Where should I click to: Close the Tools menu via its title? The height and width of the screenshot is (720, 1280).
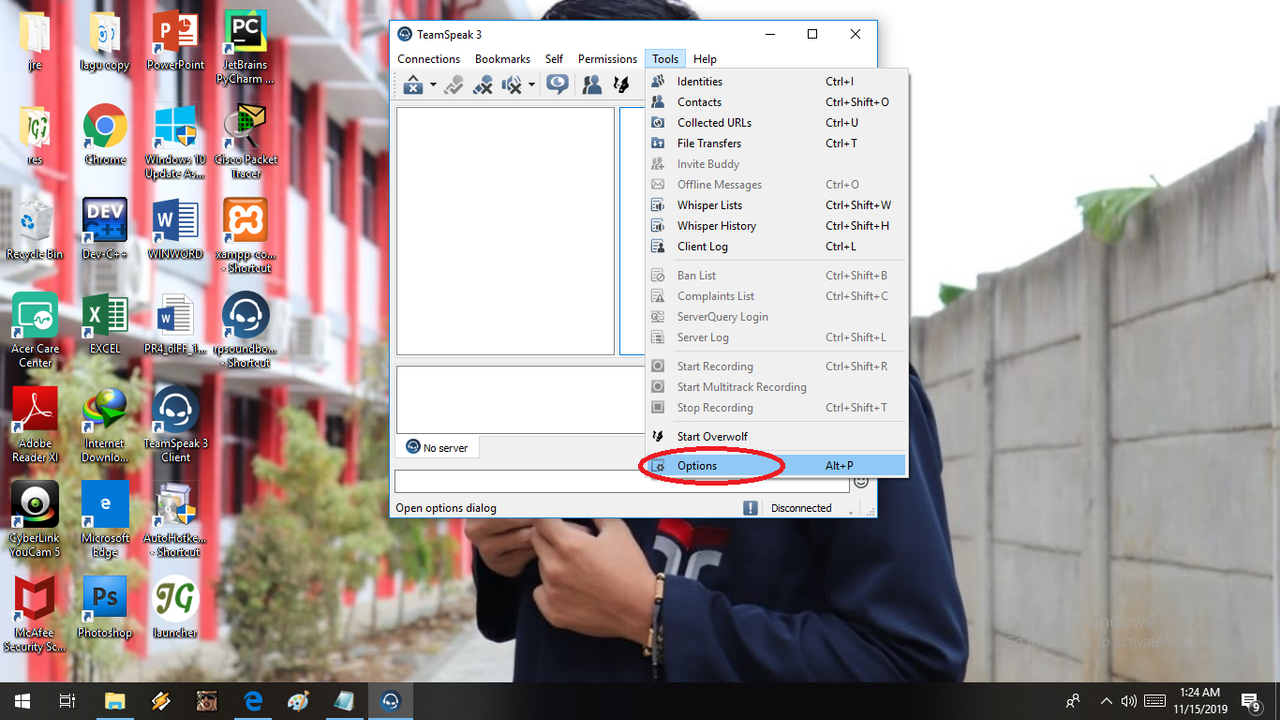coord(666,59)
